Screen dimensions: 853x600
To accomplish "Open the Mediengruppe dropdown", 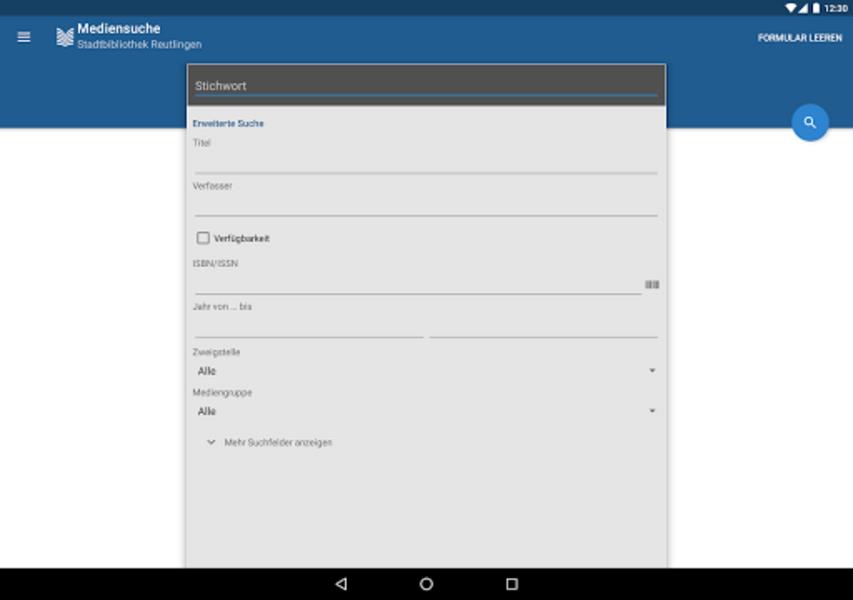I will click(425, 411).
